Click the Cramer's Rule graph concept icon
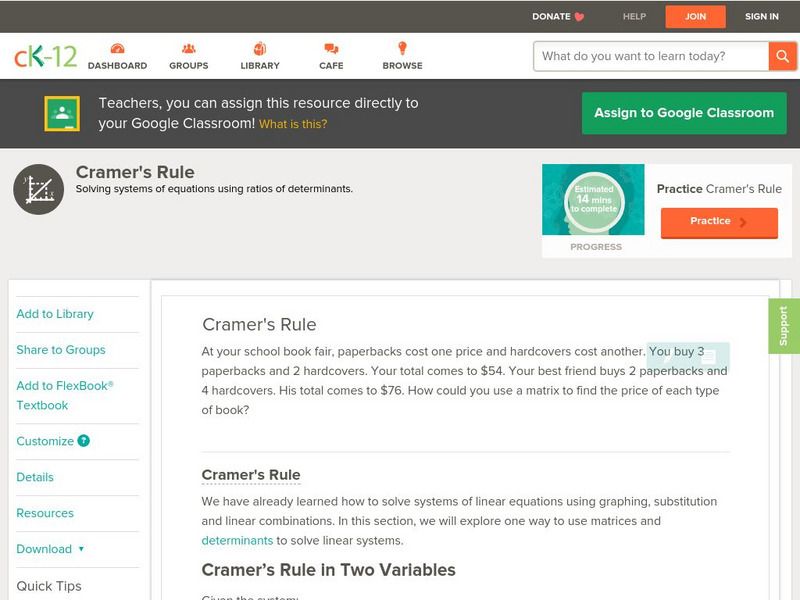This screenshot has height=600, width=800. click(38, 189)
